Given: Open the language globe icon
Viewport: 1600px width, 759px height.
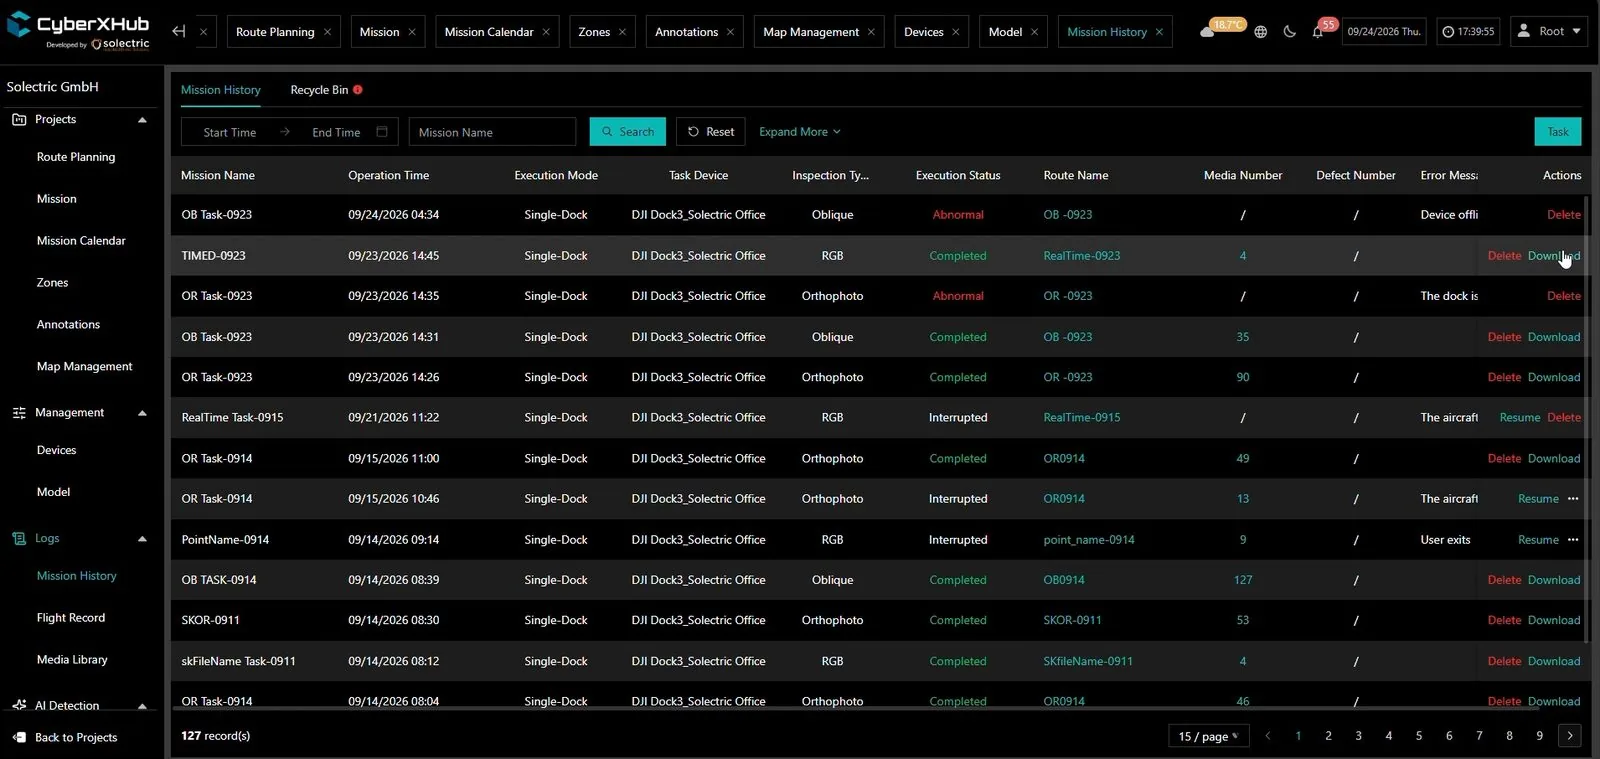Looking at the screenshot, I should 1260,32.
